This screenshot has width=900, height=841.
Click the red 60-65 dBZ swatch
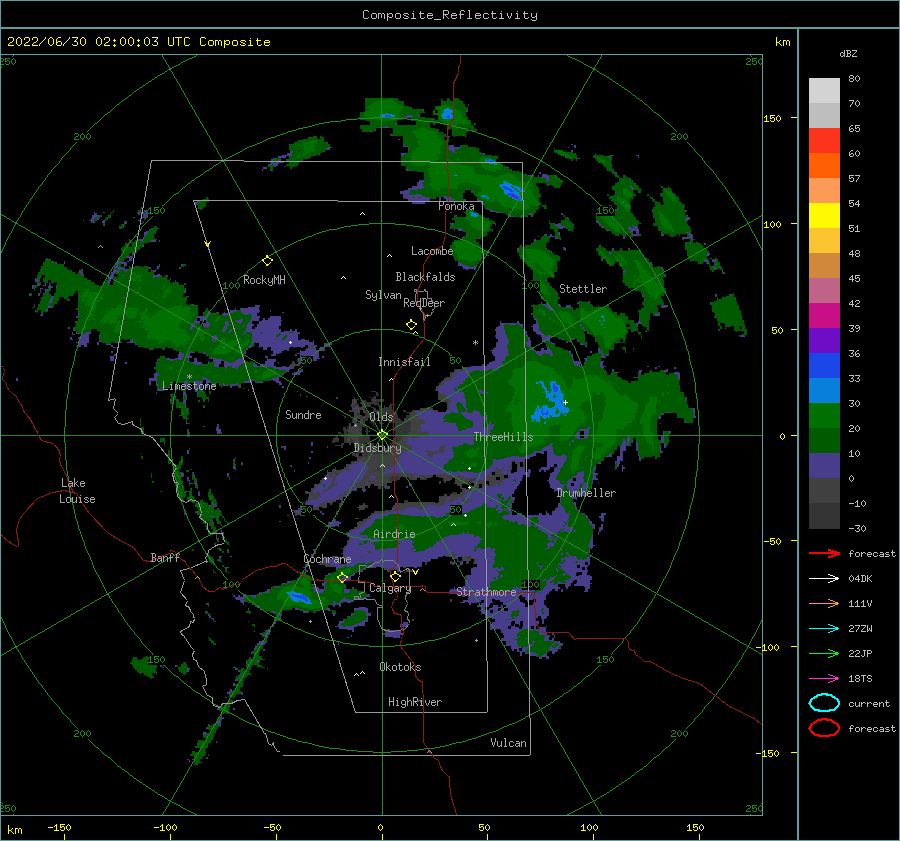pos(824,141)
